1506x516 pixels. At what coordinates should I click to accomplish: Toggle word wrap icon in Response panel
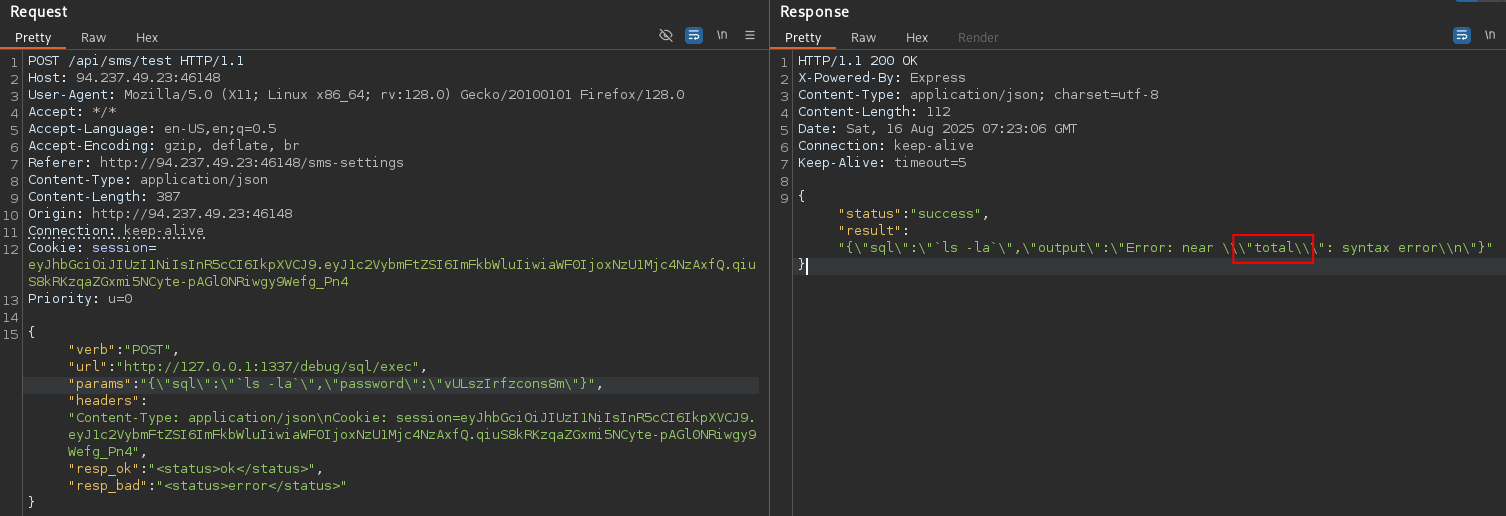(x=1462, y=35)
